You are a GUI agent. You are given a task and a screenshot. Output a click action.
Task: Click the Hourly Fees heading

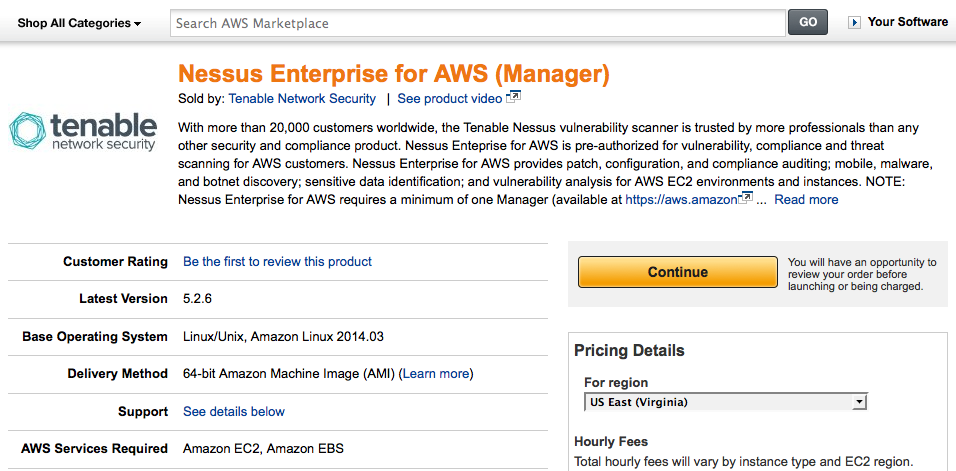click(611, 441)
